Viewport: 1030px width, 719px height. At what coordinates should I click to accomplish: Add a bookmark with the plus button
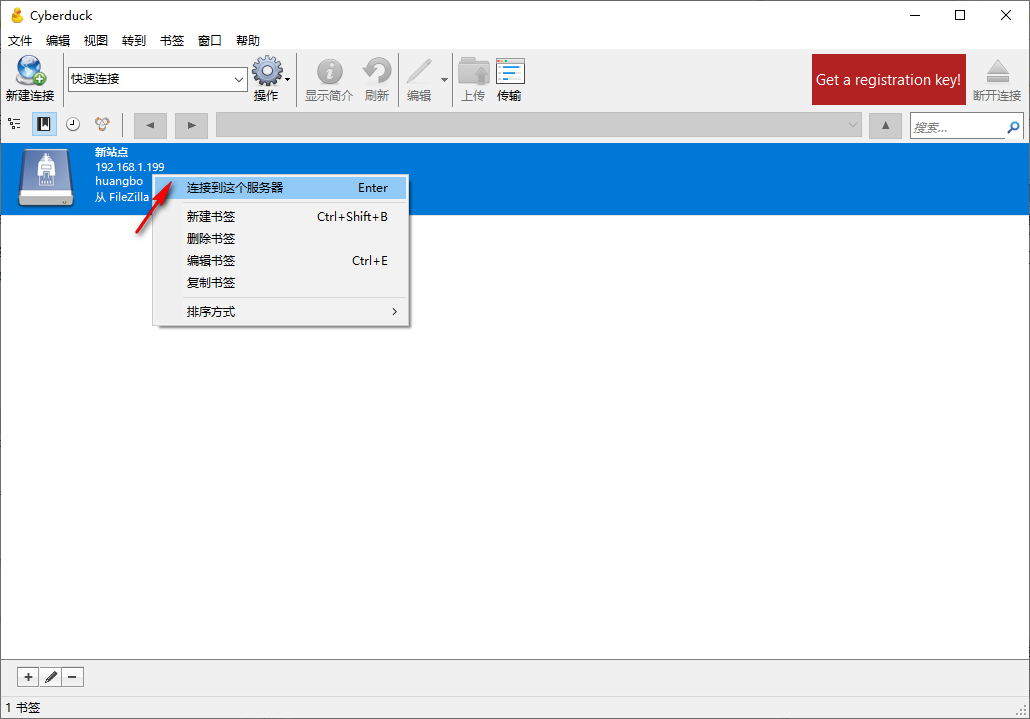tap(28, 677)
